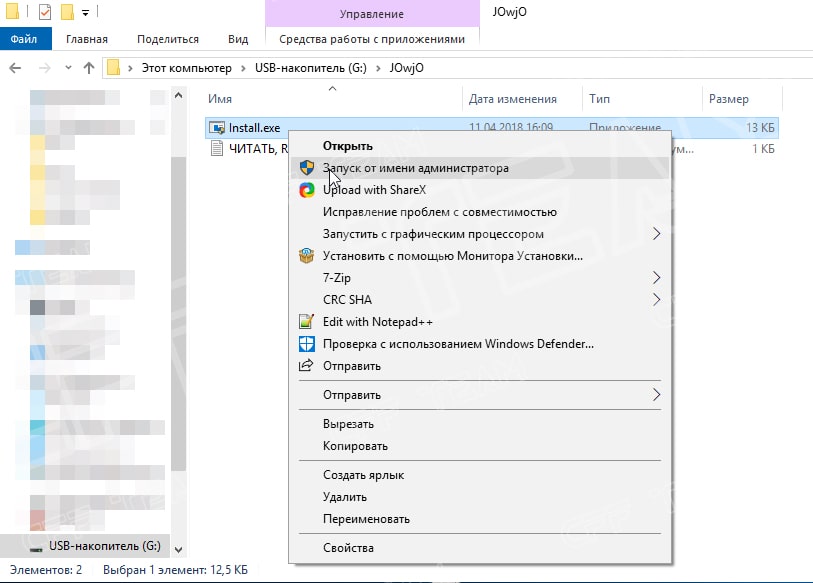Sort by Дата изменения column header
This screenshot has height=583, width=813.
(x=522, y=99)
